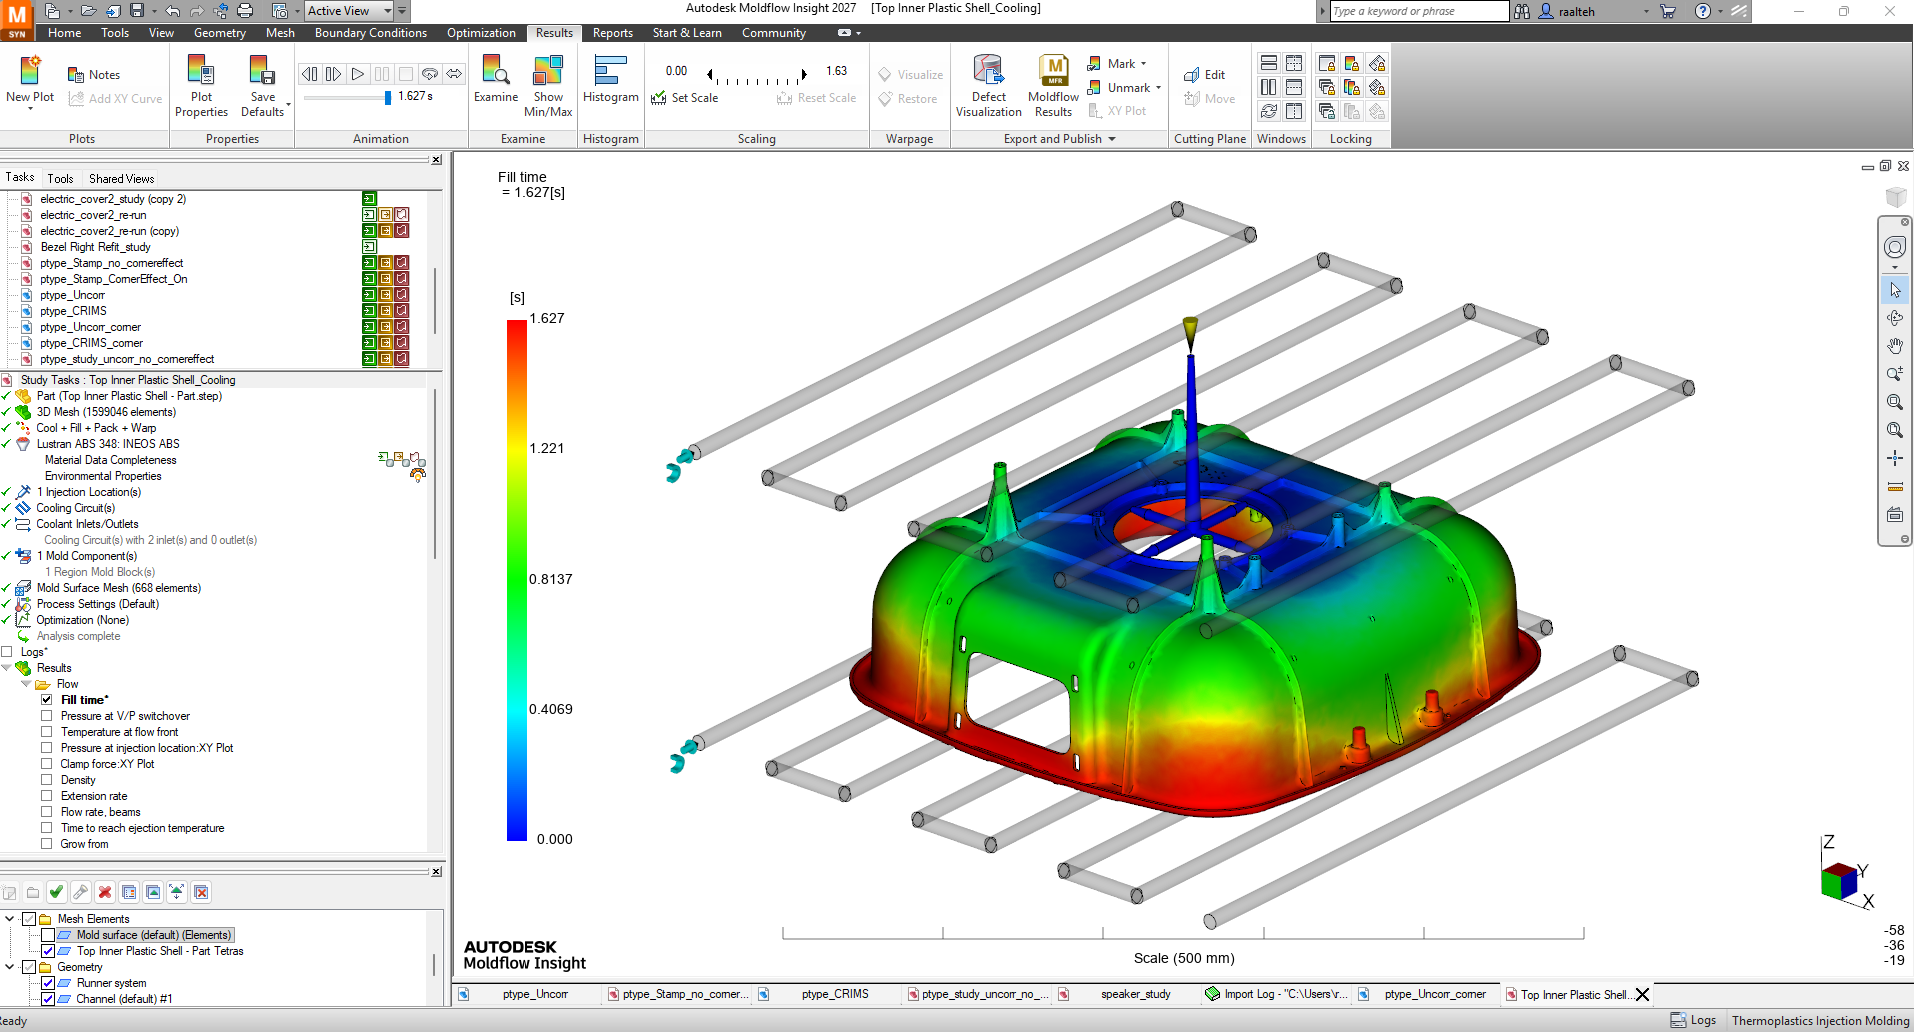This screenshot has width=1914, height=1032.
Task: Step animation forward one frame
Action: click(x=334, y=74)
